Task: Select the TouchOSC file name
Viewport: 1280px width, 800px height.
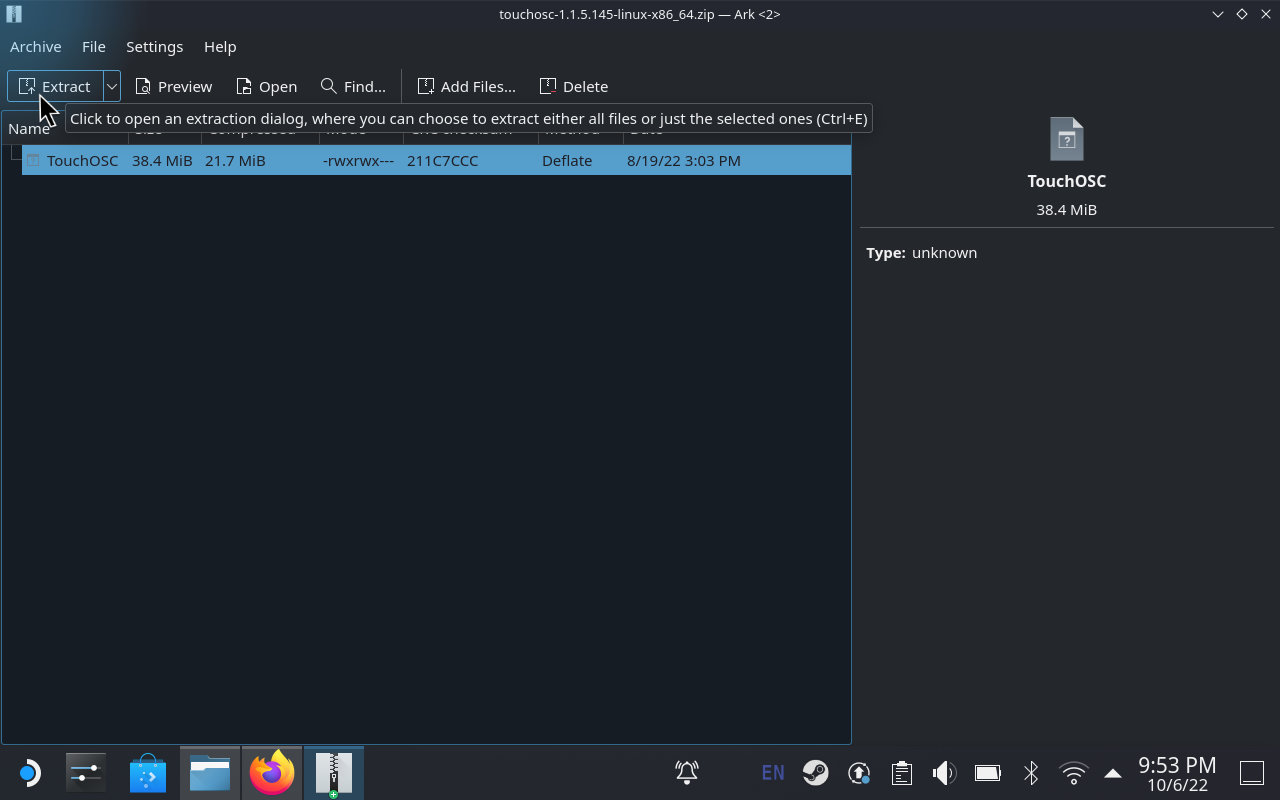Action: (82, 160)
